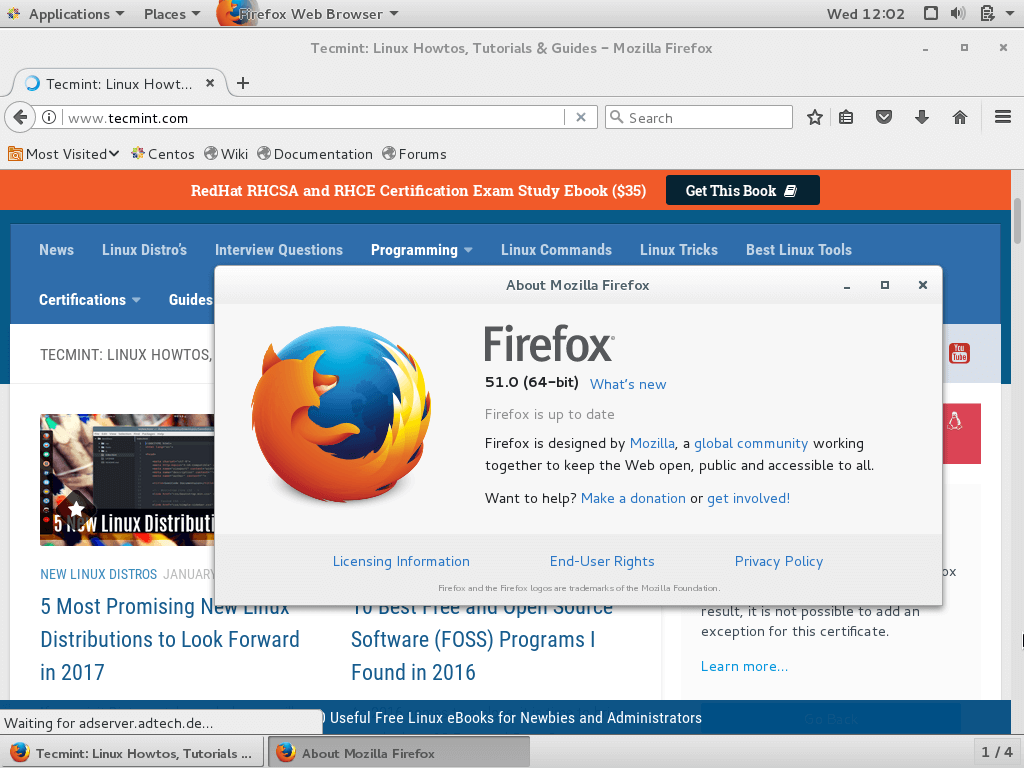
Task: Expand the Certifications menu
Action: pyautogui.click(x=89, y=300)
